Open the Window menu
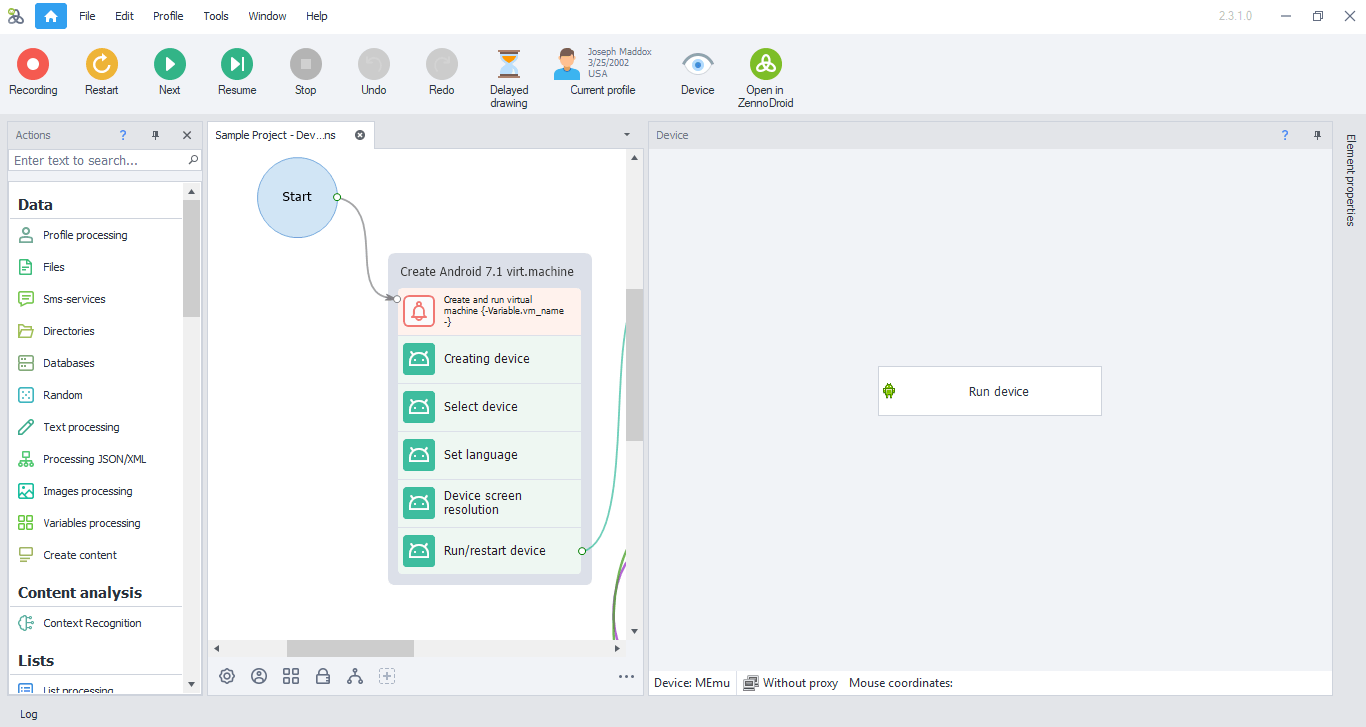Screen dimensions: 1366x727 [267, 16]
